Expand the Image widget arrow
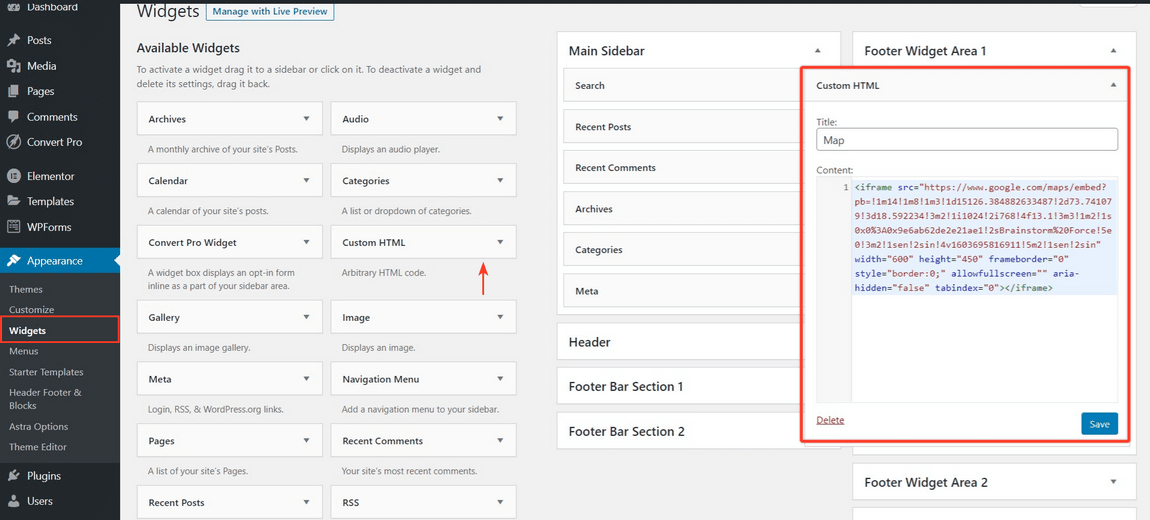 tap(500, 318)
